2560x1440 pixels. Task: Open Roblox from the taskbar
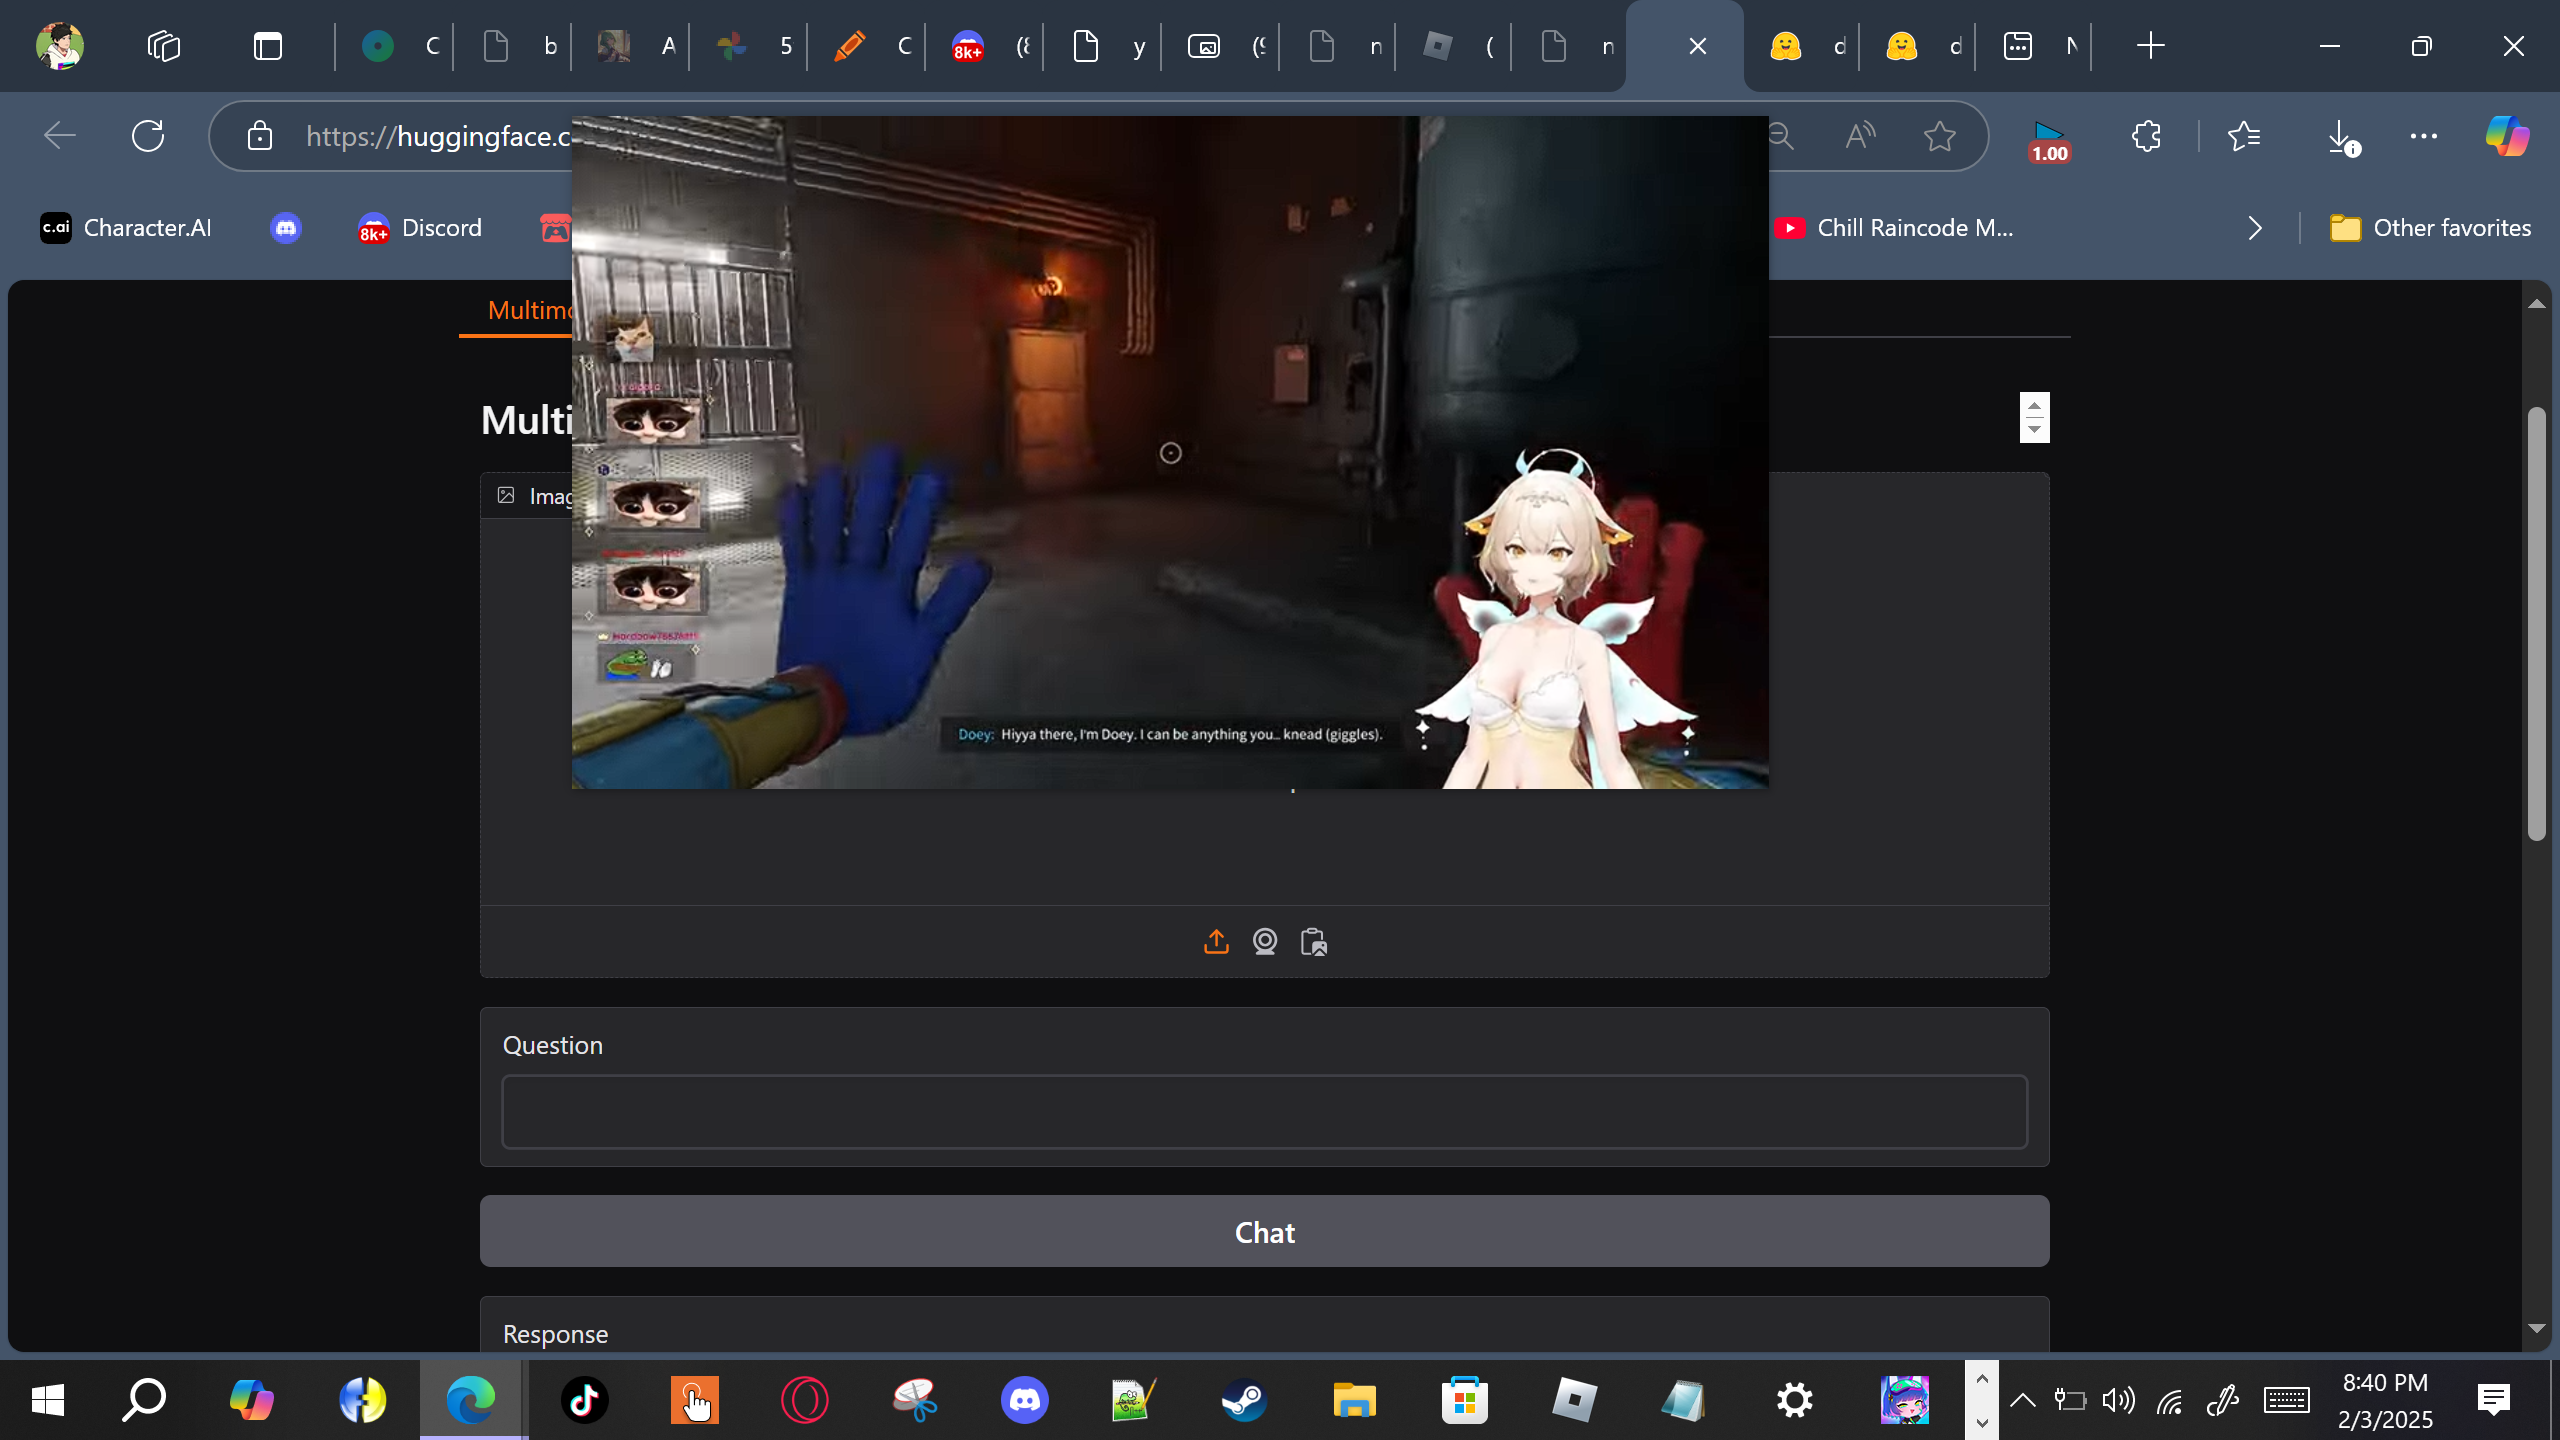point(1574,1400)
